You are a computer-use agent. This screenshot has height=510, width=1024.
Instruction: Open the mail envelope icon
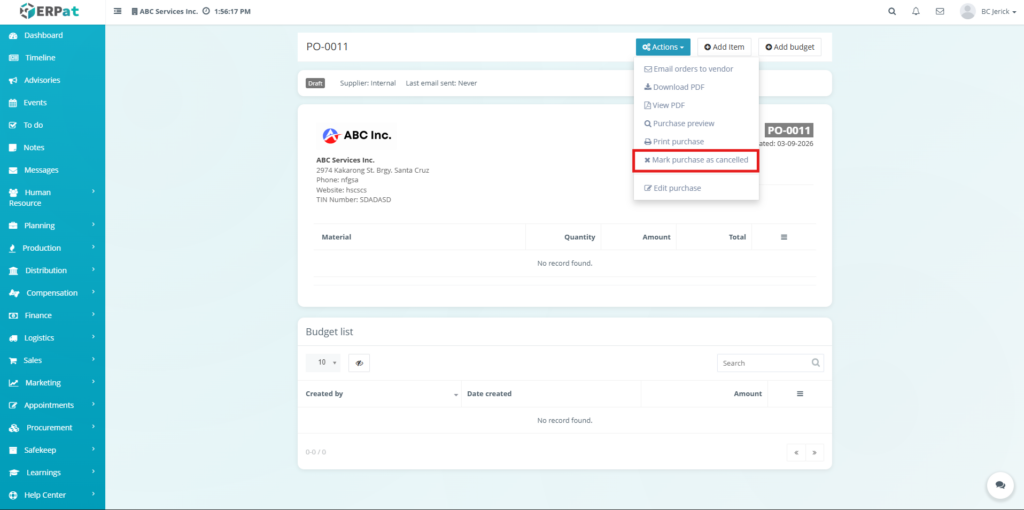tap(940, 11)
